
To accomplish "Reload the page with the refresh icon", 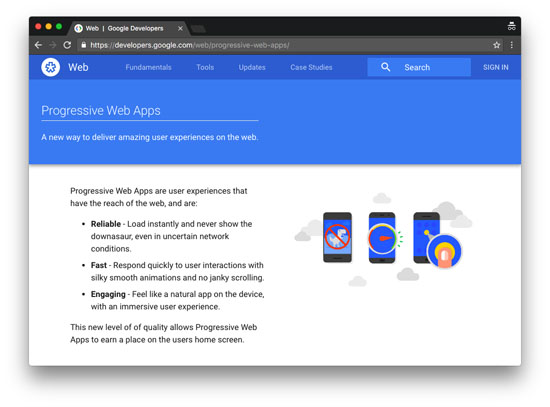I will pyautogui.click(x=67, y=45).
